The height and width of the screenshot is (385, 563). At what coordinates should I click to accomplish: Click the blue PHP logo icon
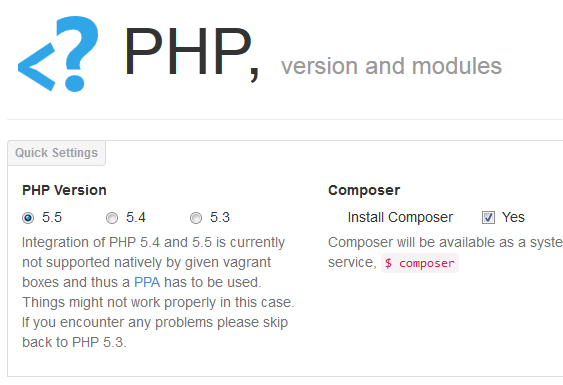[58, 54]
